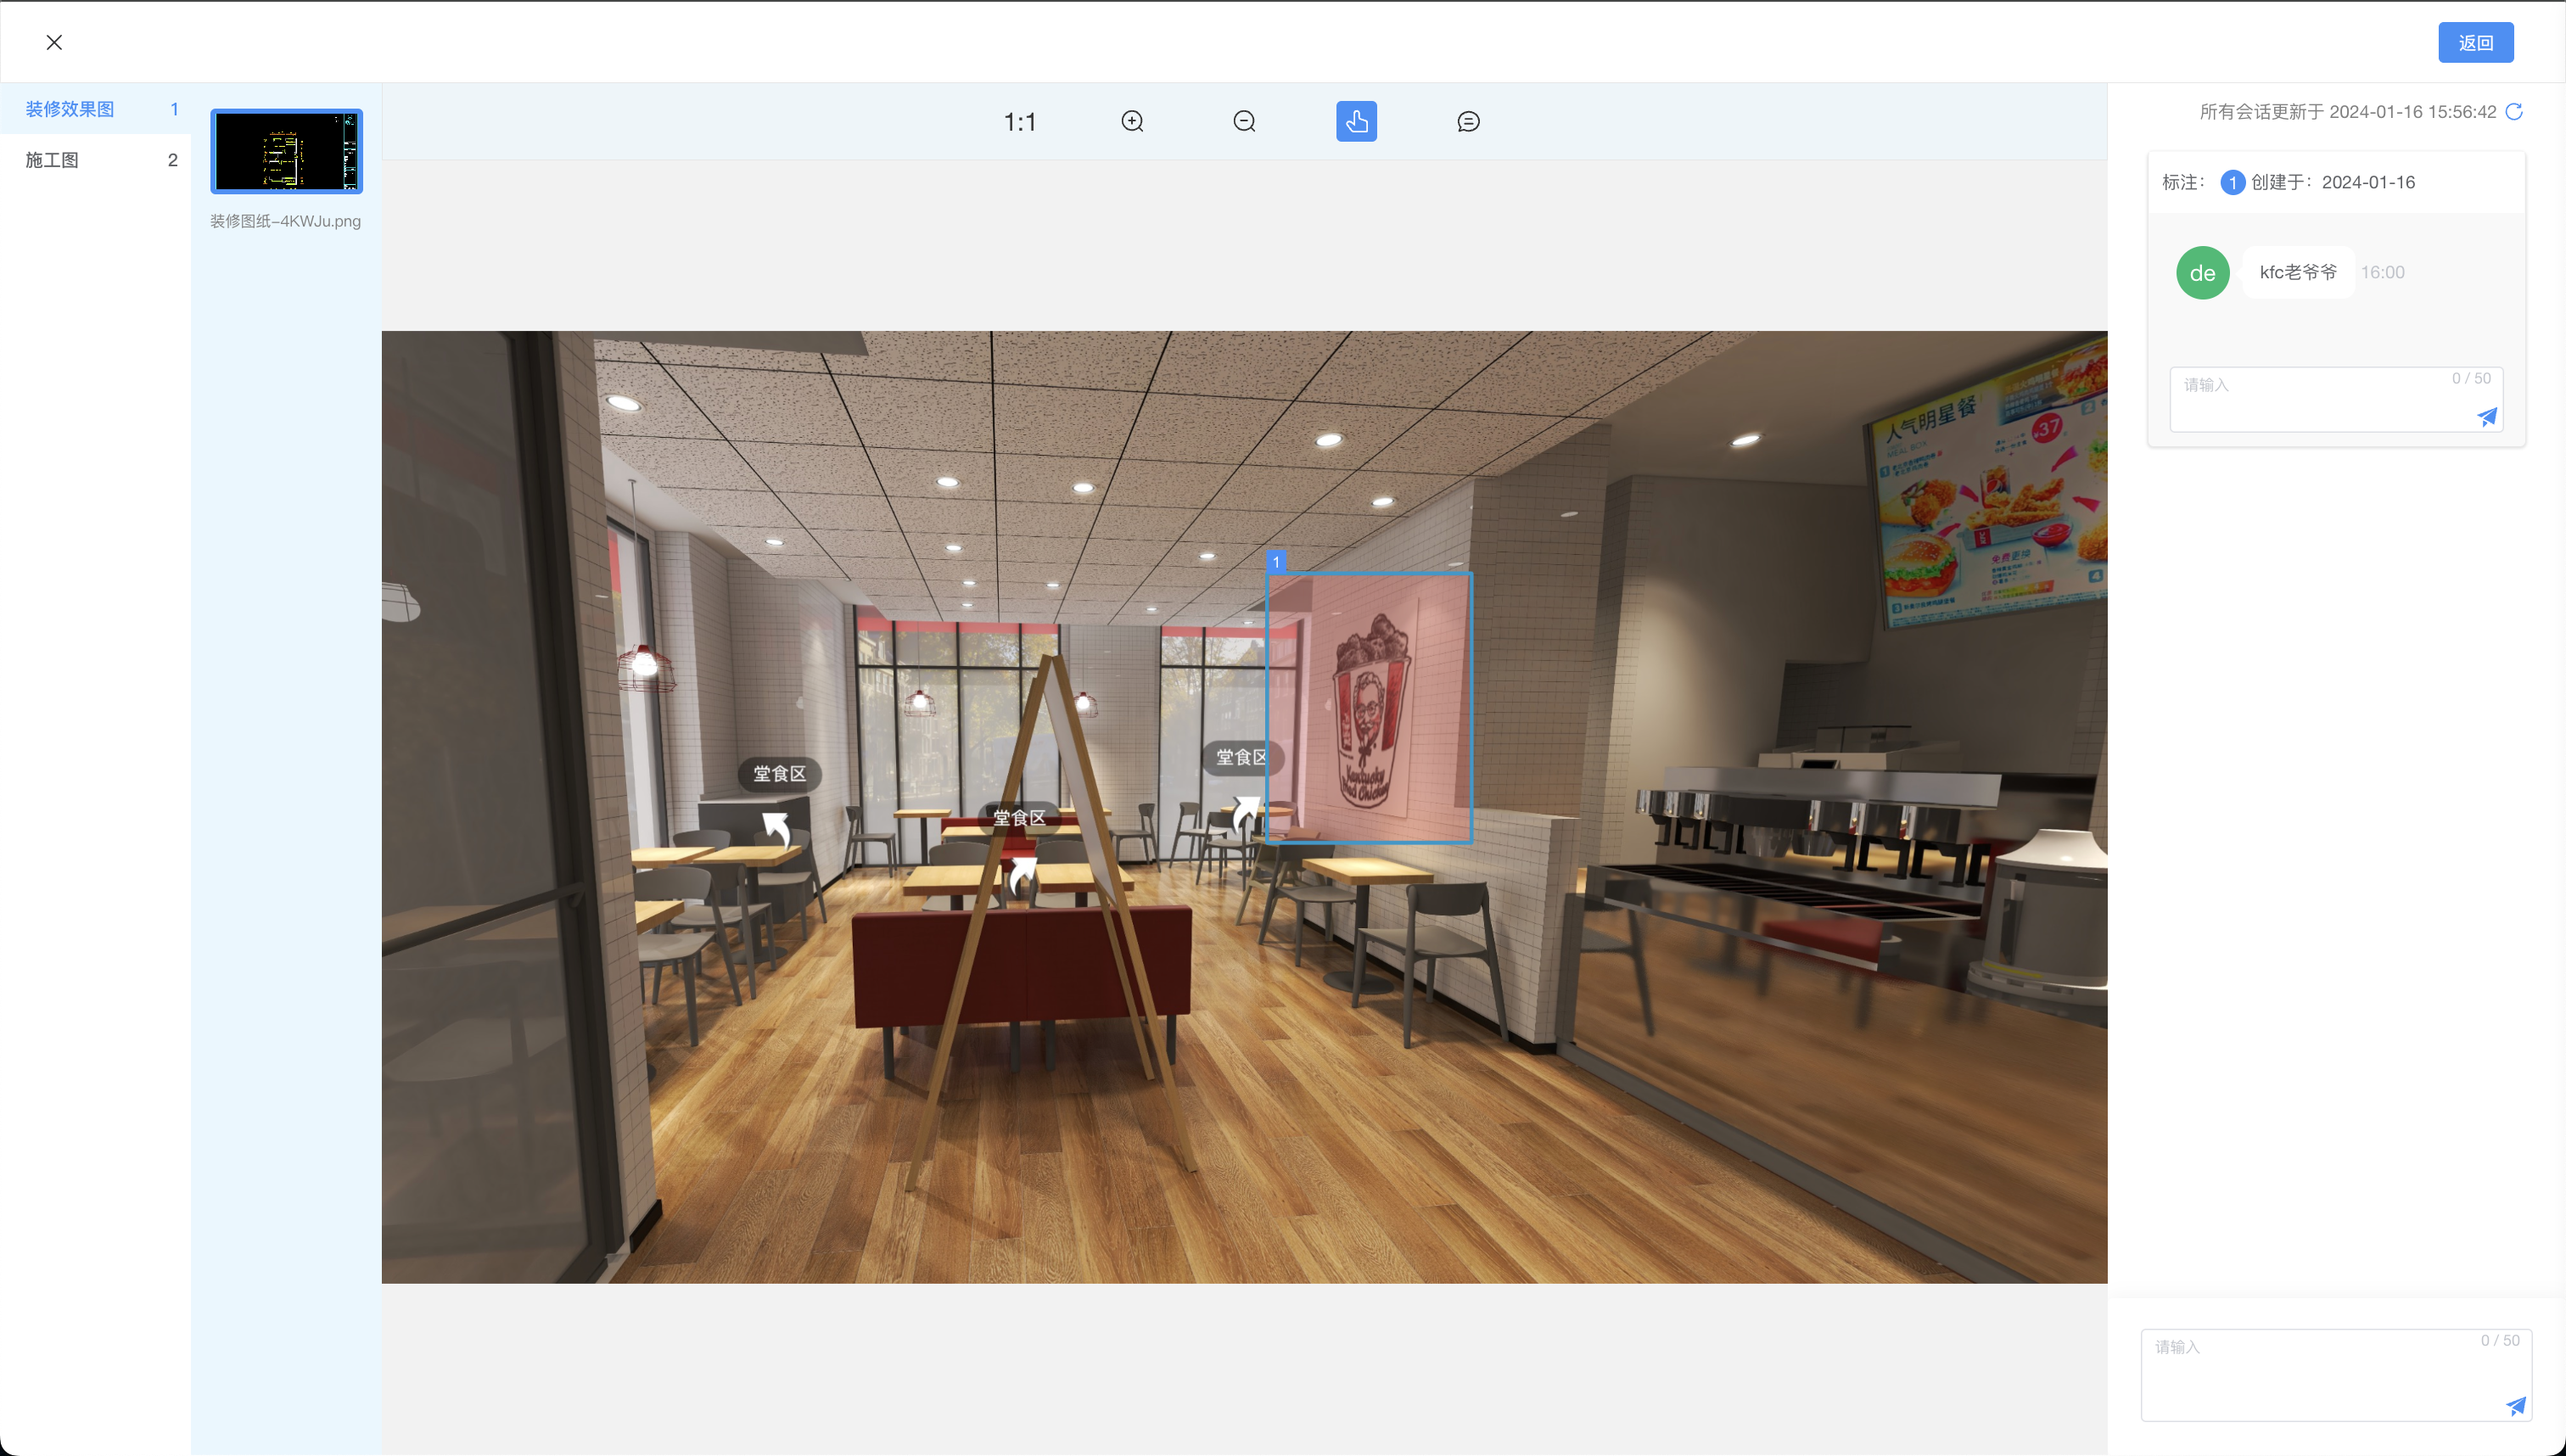Toggle the hand pan tool

(x=1356, y=122)
